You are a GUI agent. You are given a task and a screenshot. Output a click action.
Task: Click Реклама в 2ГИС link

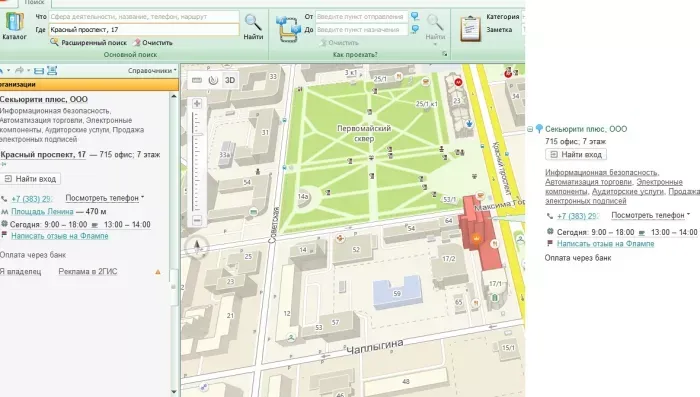pyautogui.click(x=88, y=272)
